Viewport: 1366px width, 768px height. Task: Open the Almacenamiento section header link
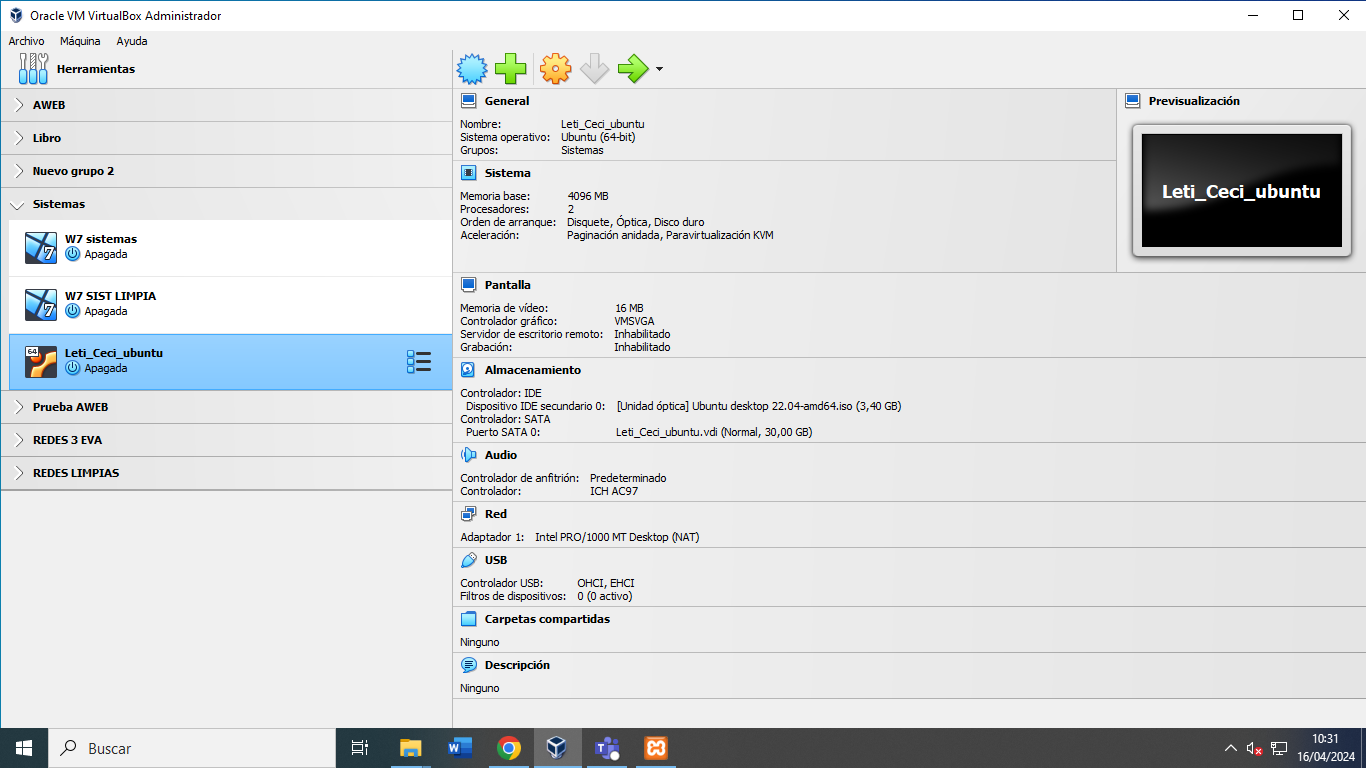[532, 370]
